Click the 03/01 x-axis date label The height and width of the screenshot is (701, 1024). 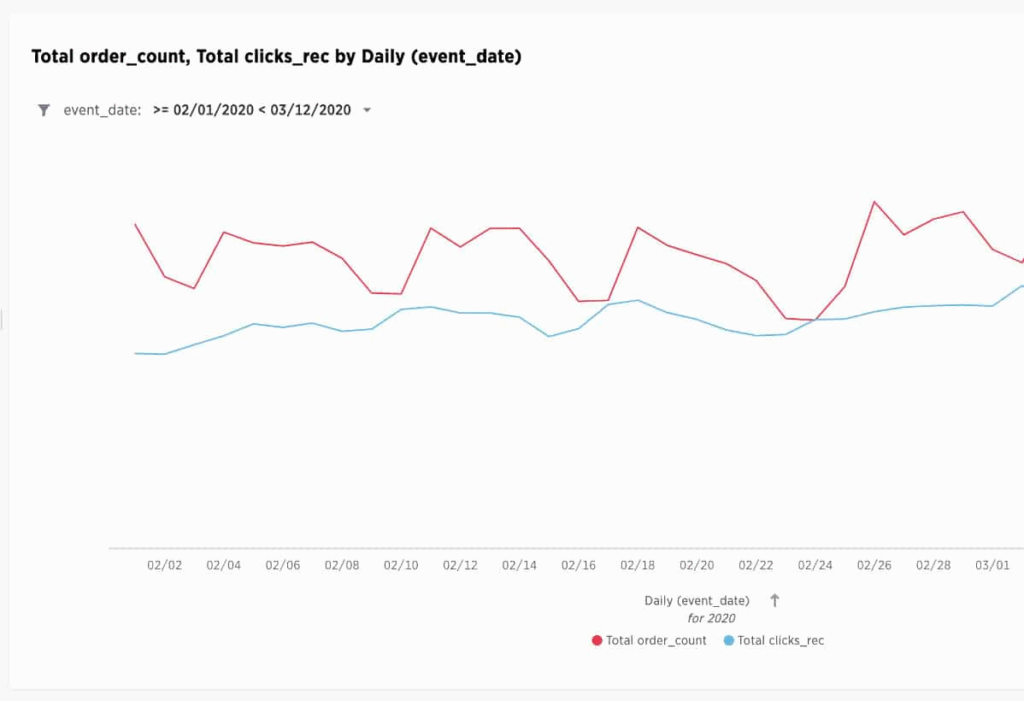point(992,566)
